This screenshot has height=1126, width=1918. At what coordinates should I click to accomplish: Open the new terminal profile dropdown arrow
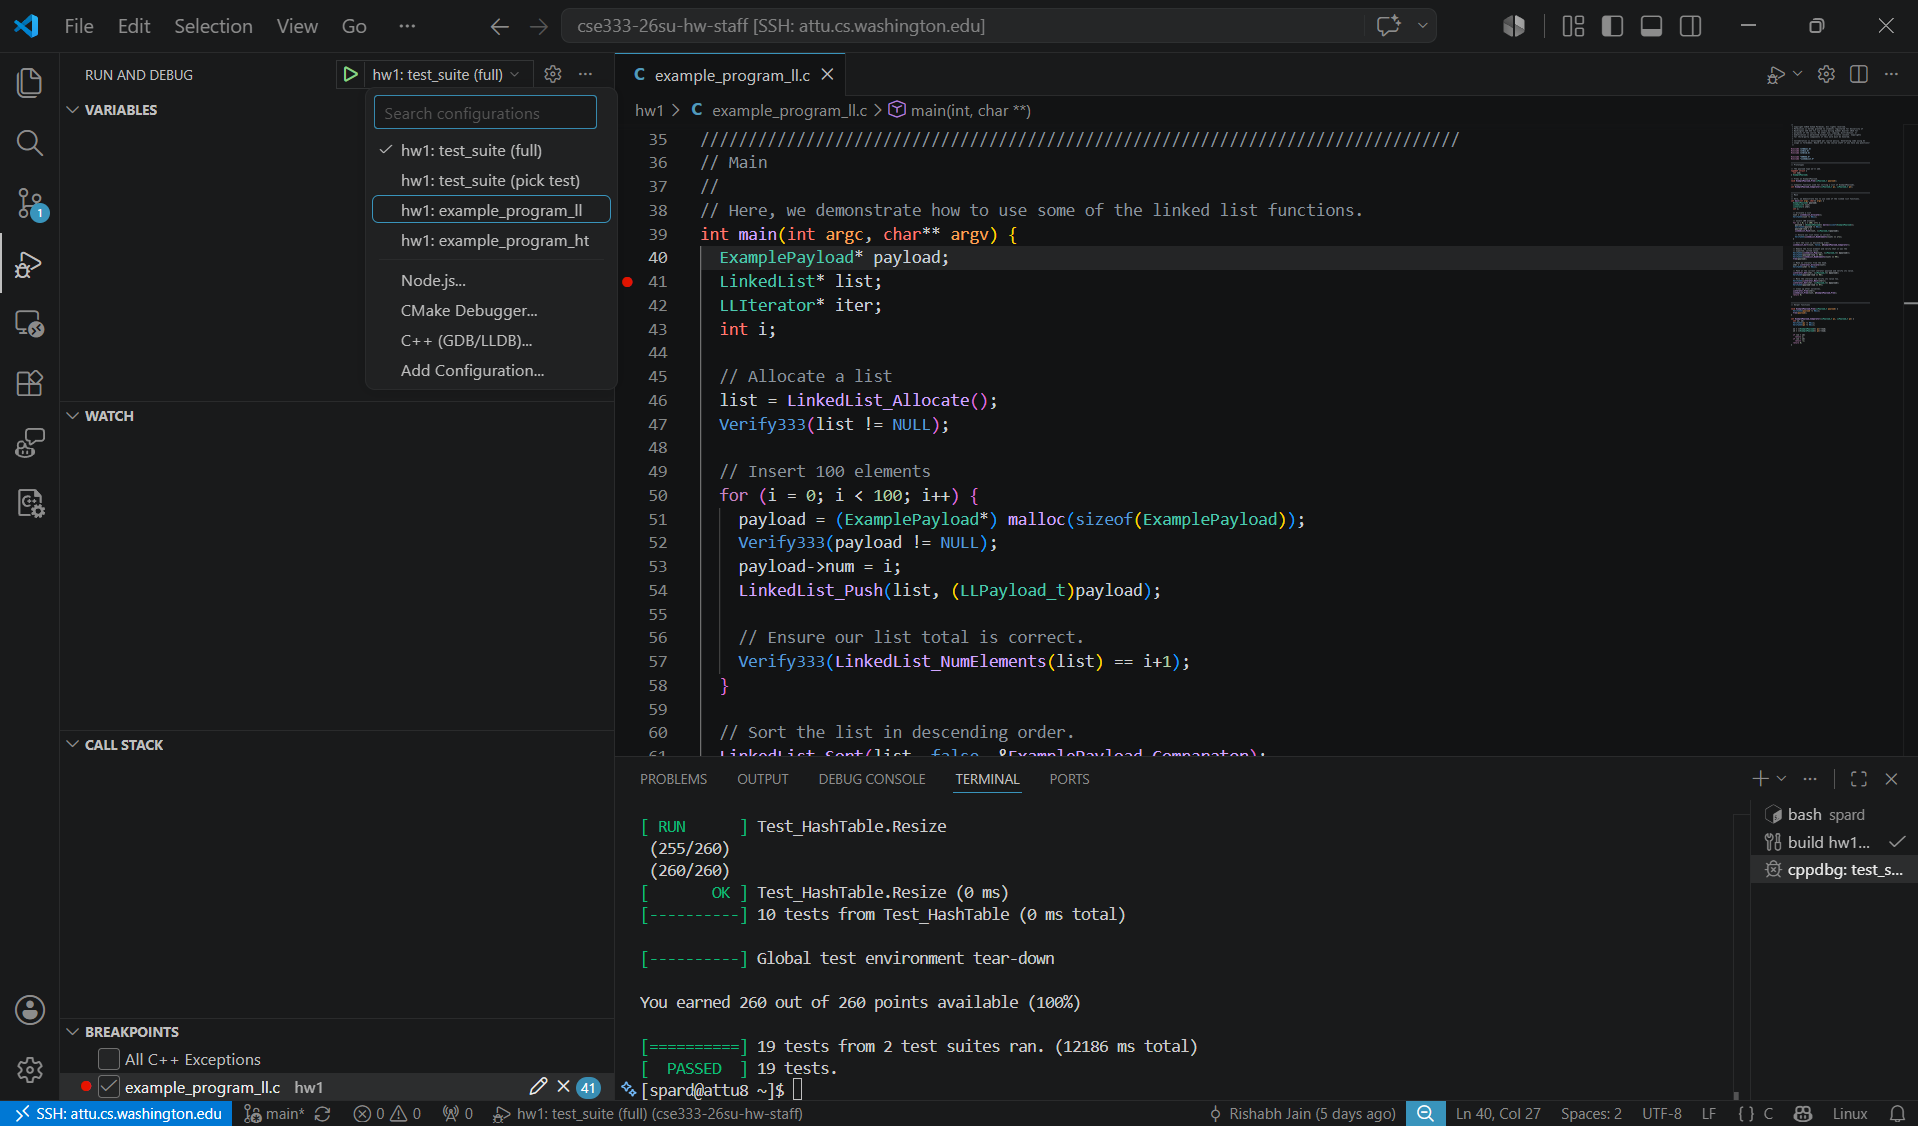tap(1781, 779)
